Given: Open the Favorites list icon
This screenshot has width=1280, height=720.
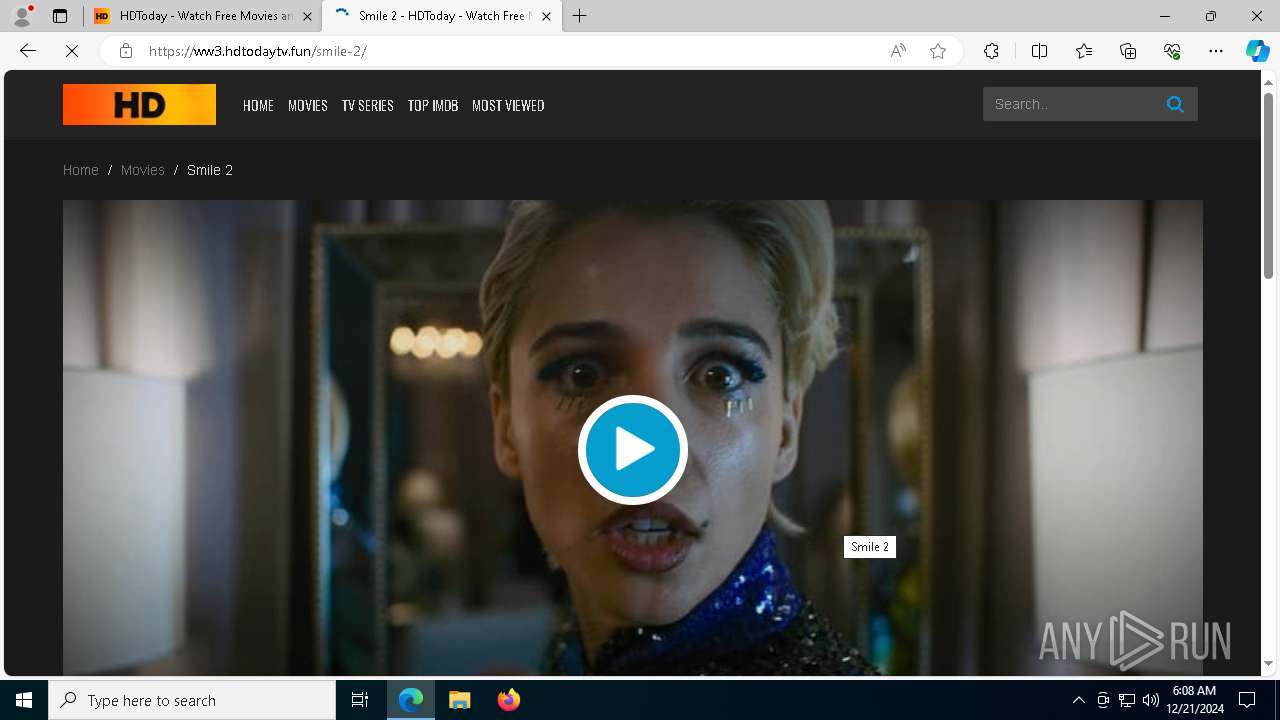Looking at the screenshot, I should [1084, 51].
